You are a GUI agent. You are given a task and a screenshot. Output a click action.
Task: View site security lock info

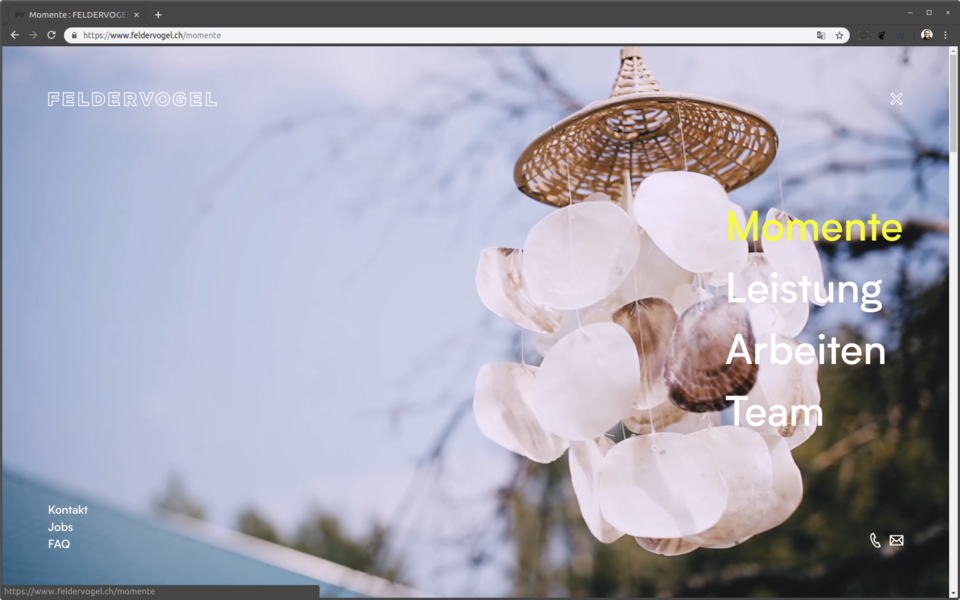pos(74,36)
